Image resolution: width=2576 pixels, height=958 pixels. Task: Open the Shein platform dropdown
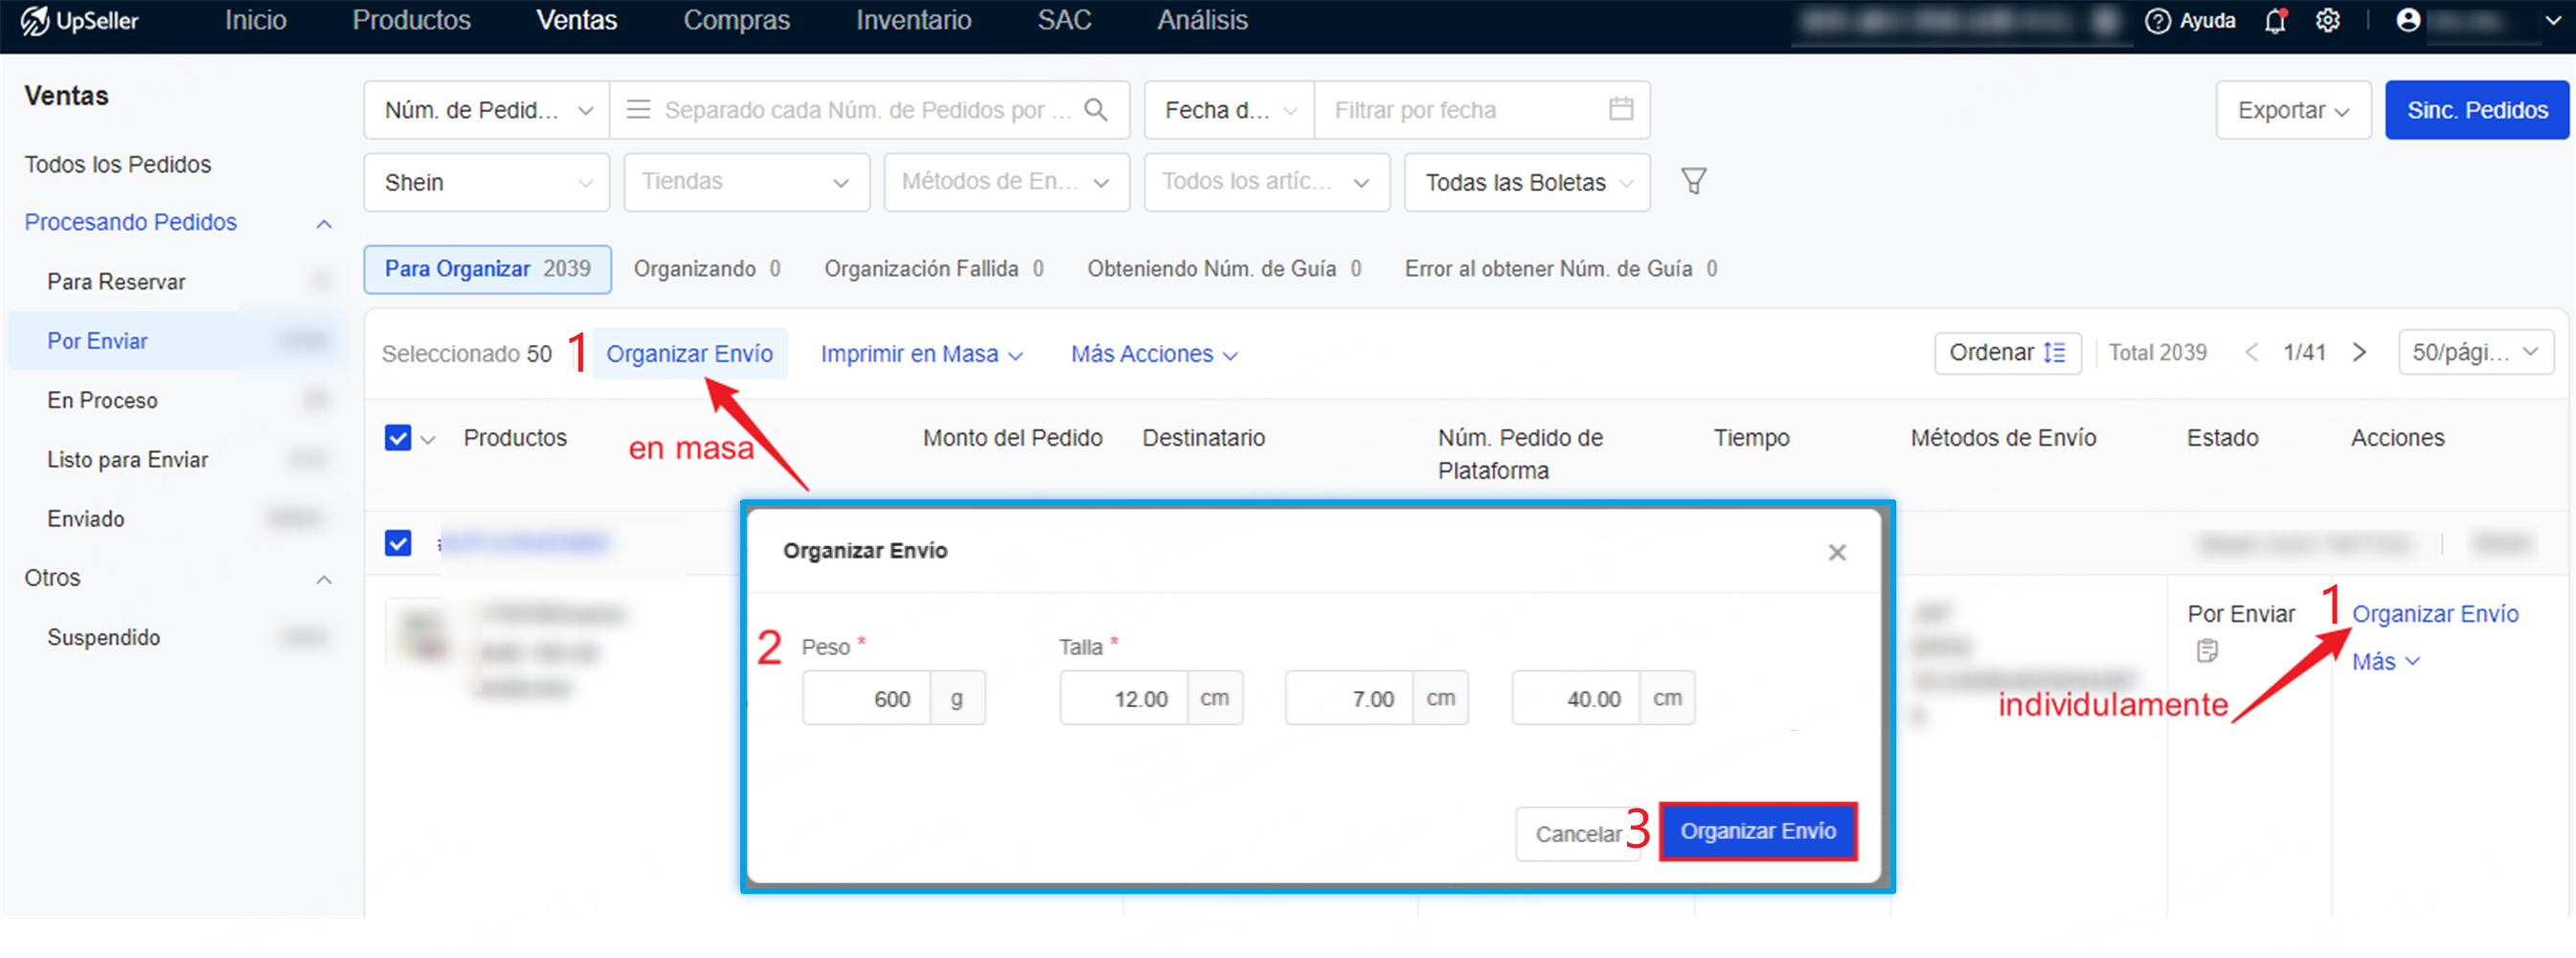click(x=486, y=182)
